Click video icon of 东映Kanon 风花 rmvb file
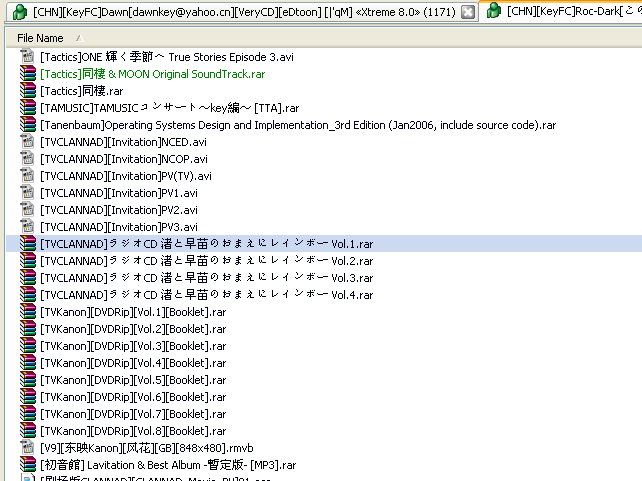Viewport: 642px width, 481px height. coord(27,447)
